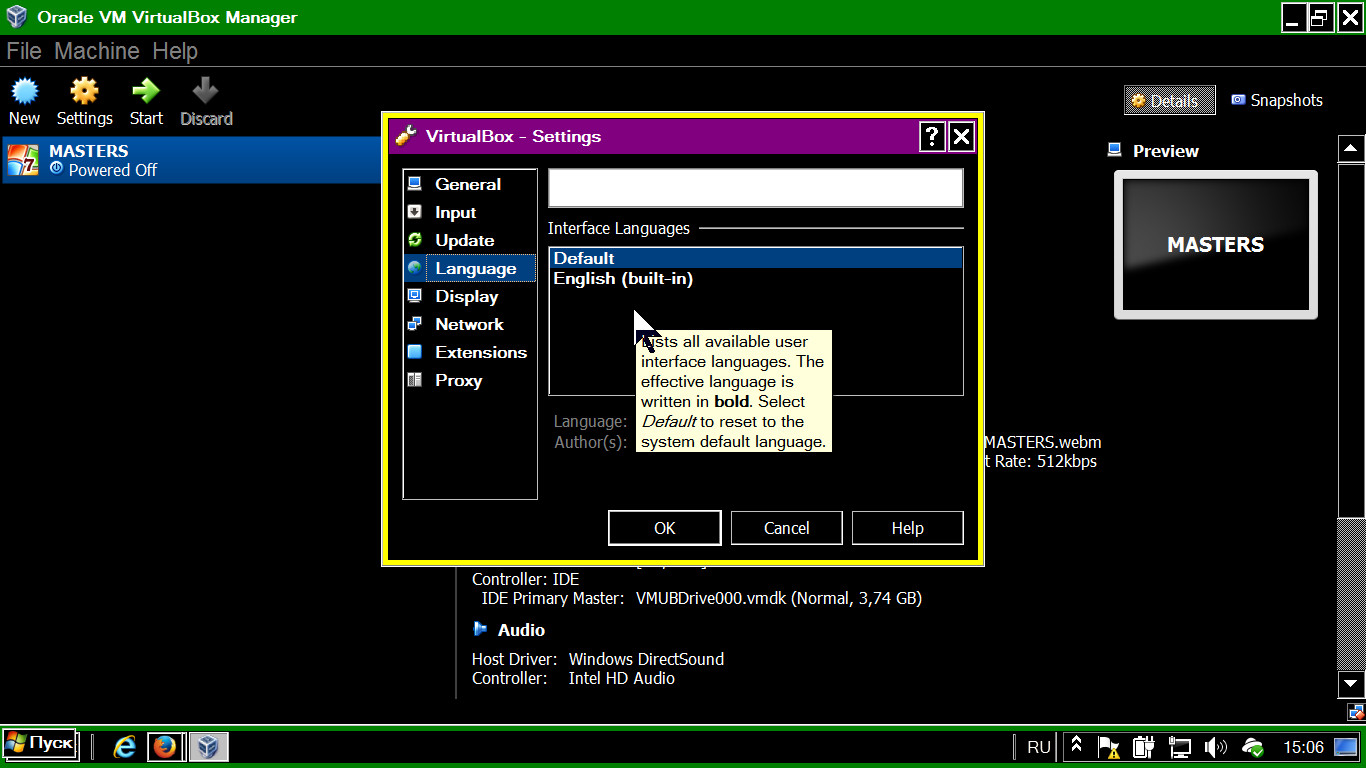Open the Network settings category
Image resolution: width=1366 pixels, height=768 pixels.
coord(469,324)
